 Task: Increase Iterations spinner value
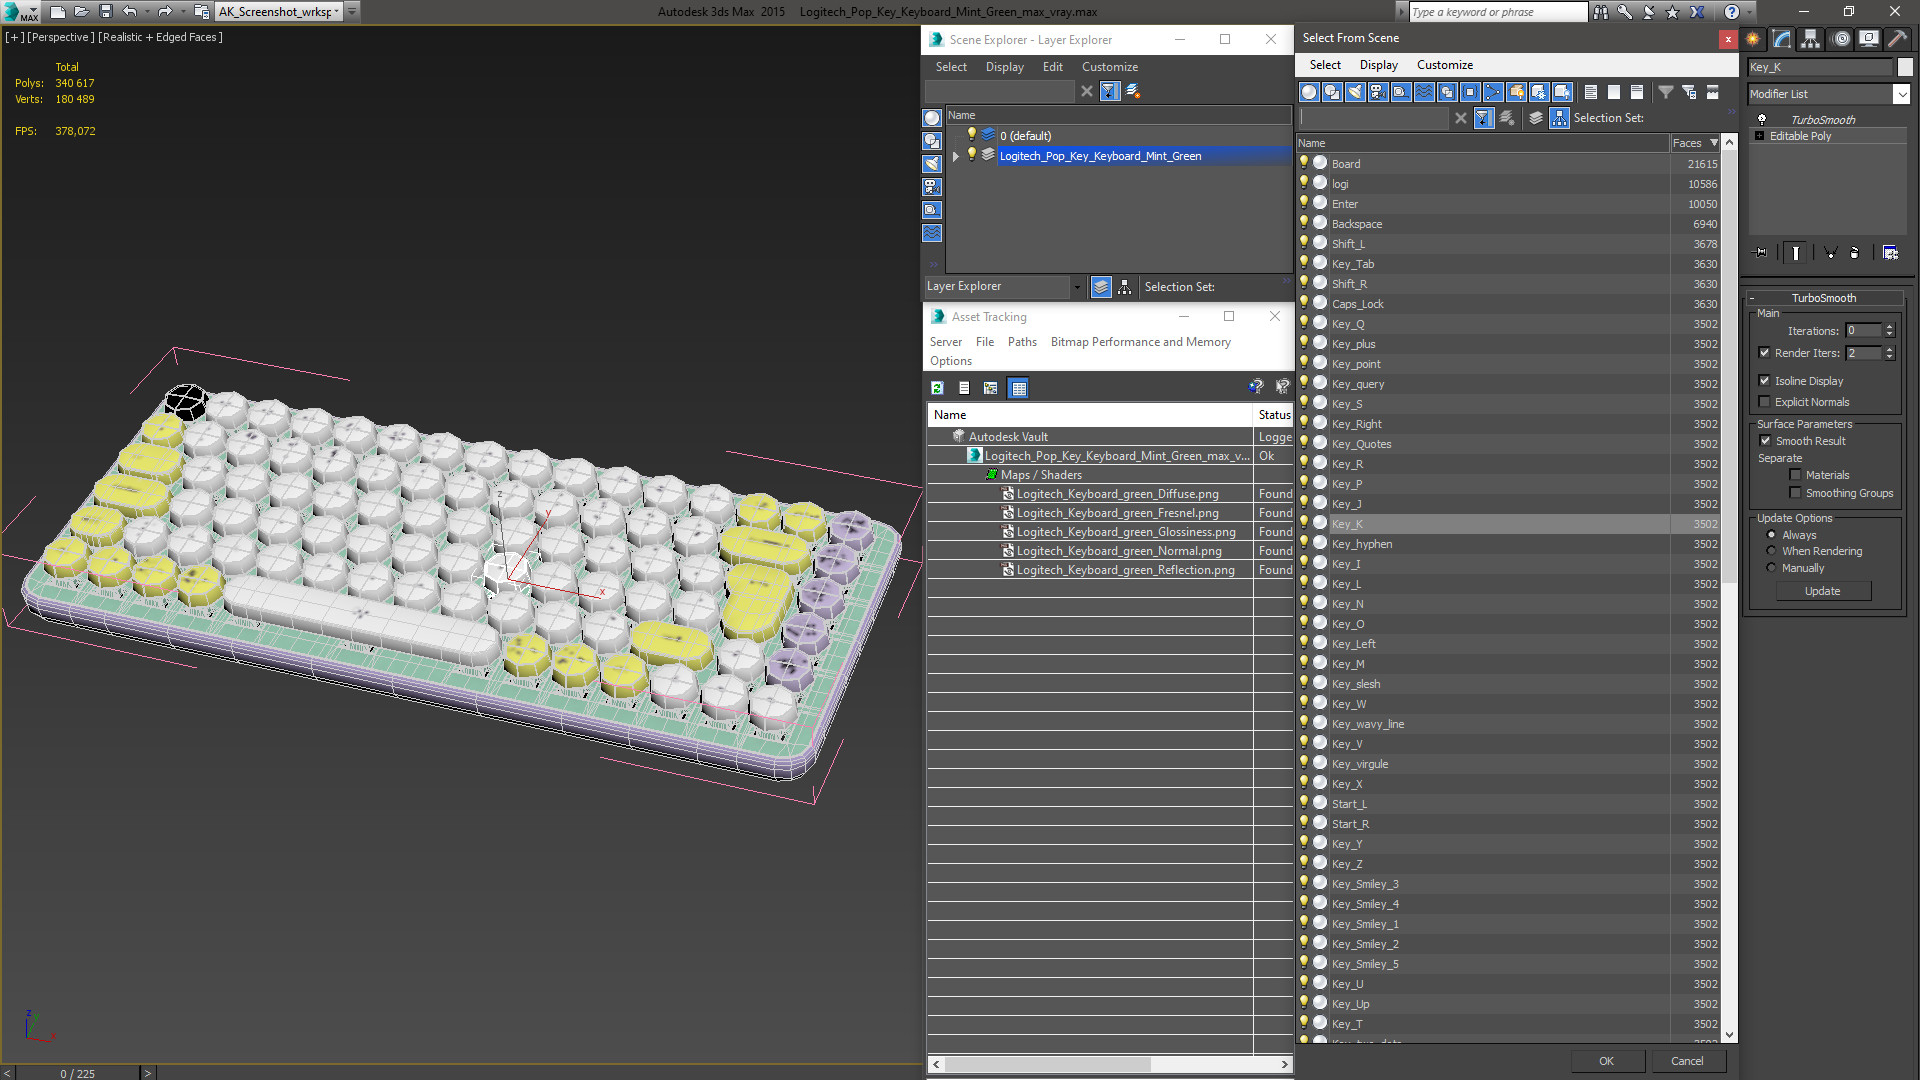(1889, 327)
